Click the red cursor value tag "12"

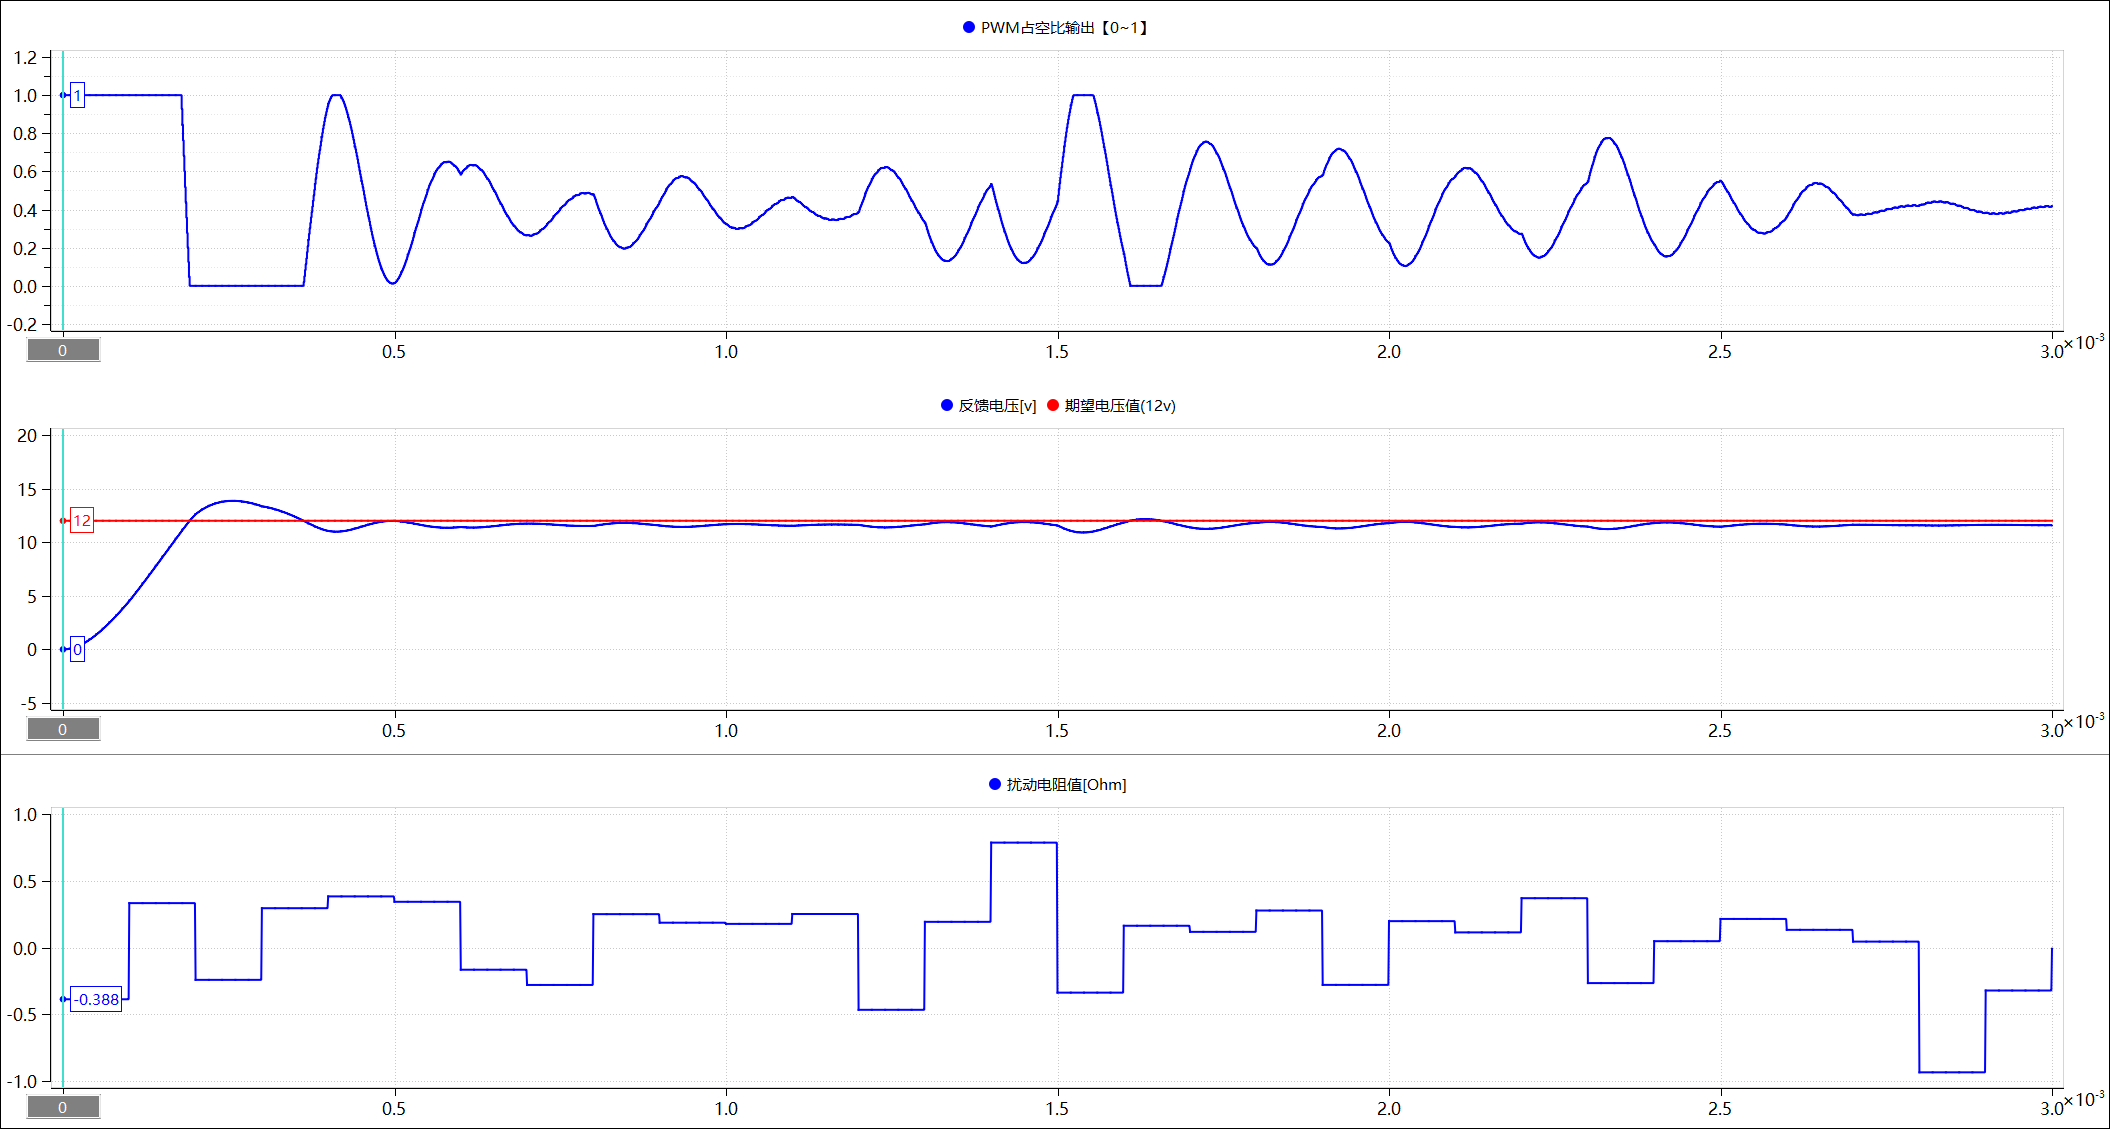pos(82,520)
